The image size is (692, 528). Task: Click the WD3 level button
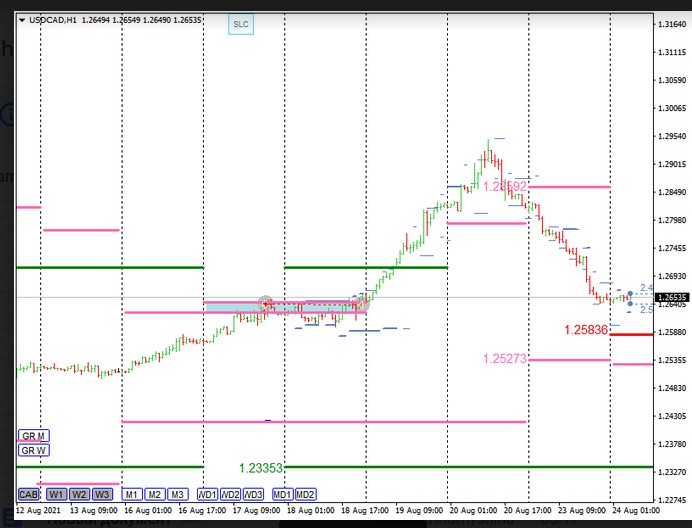tap(253, 494)
